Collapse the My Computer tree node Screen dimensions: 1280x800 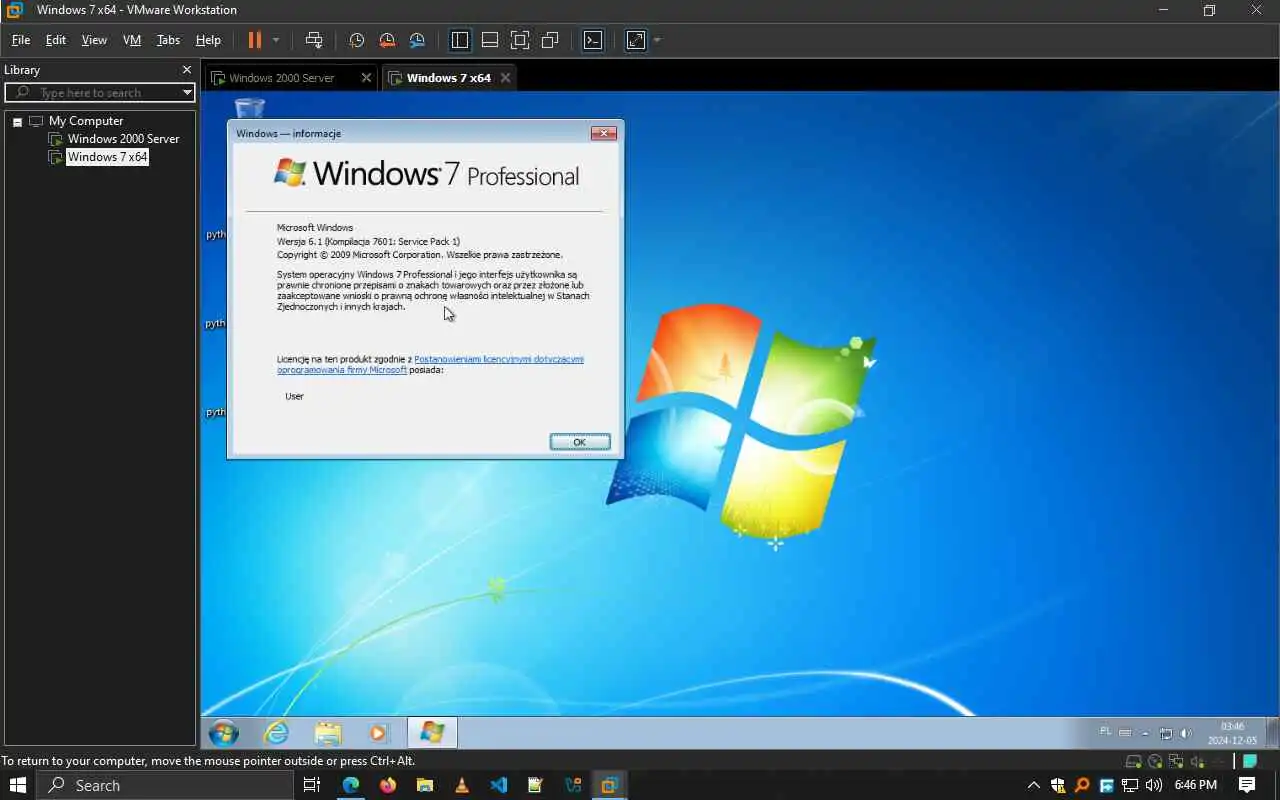click(x=17, y=121)
